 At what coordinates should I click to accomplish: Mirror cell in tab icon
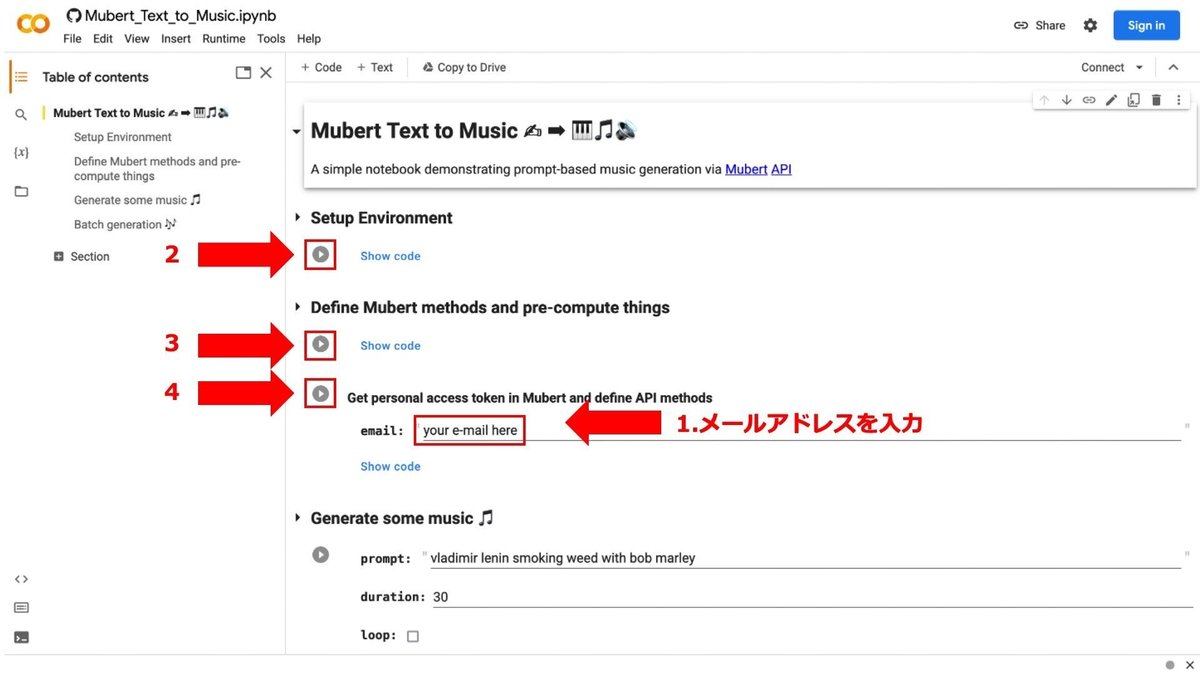[1133, 100]
